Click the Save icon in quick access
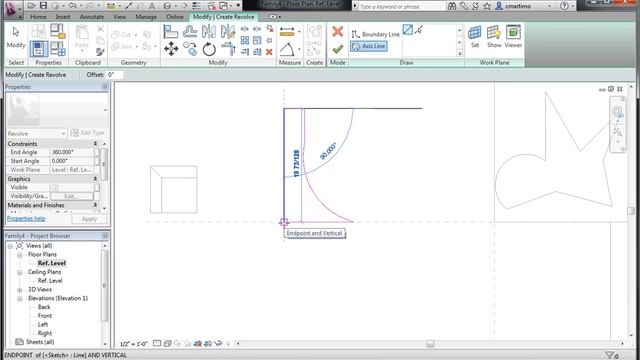Image resolution: width=640 pixels, height=360 pixels. point(43,6)
